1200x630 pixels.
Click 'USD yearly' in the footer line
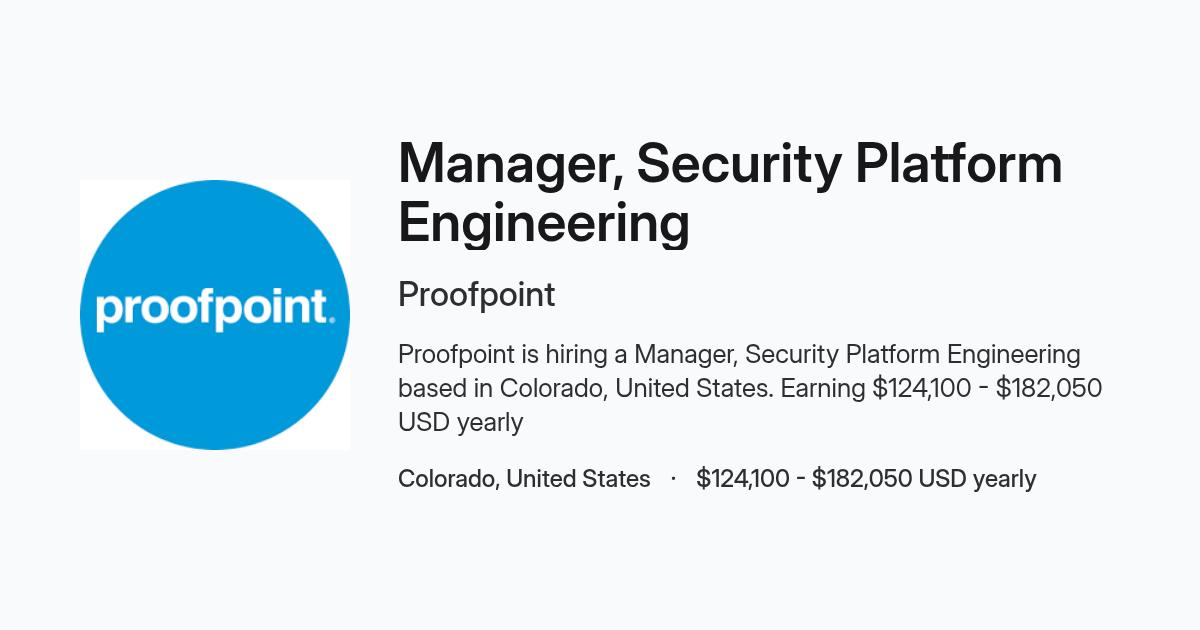click(977, 479)
